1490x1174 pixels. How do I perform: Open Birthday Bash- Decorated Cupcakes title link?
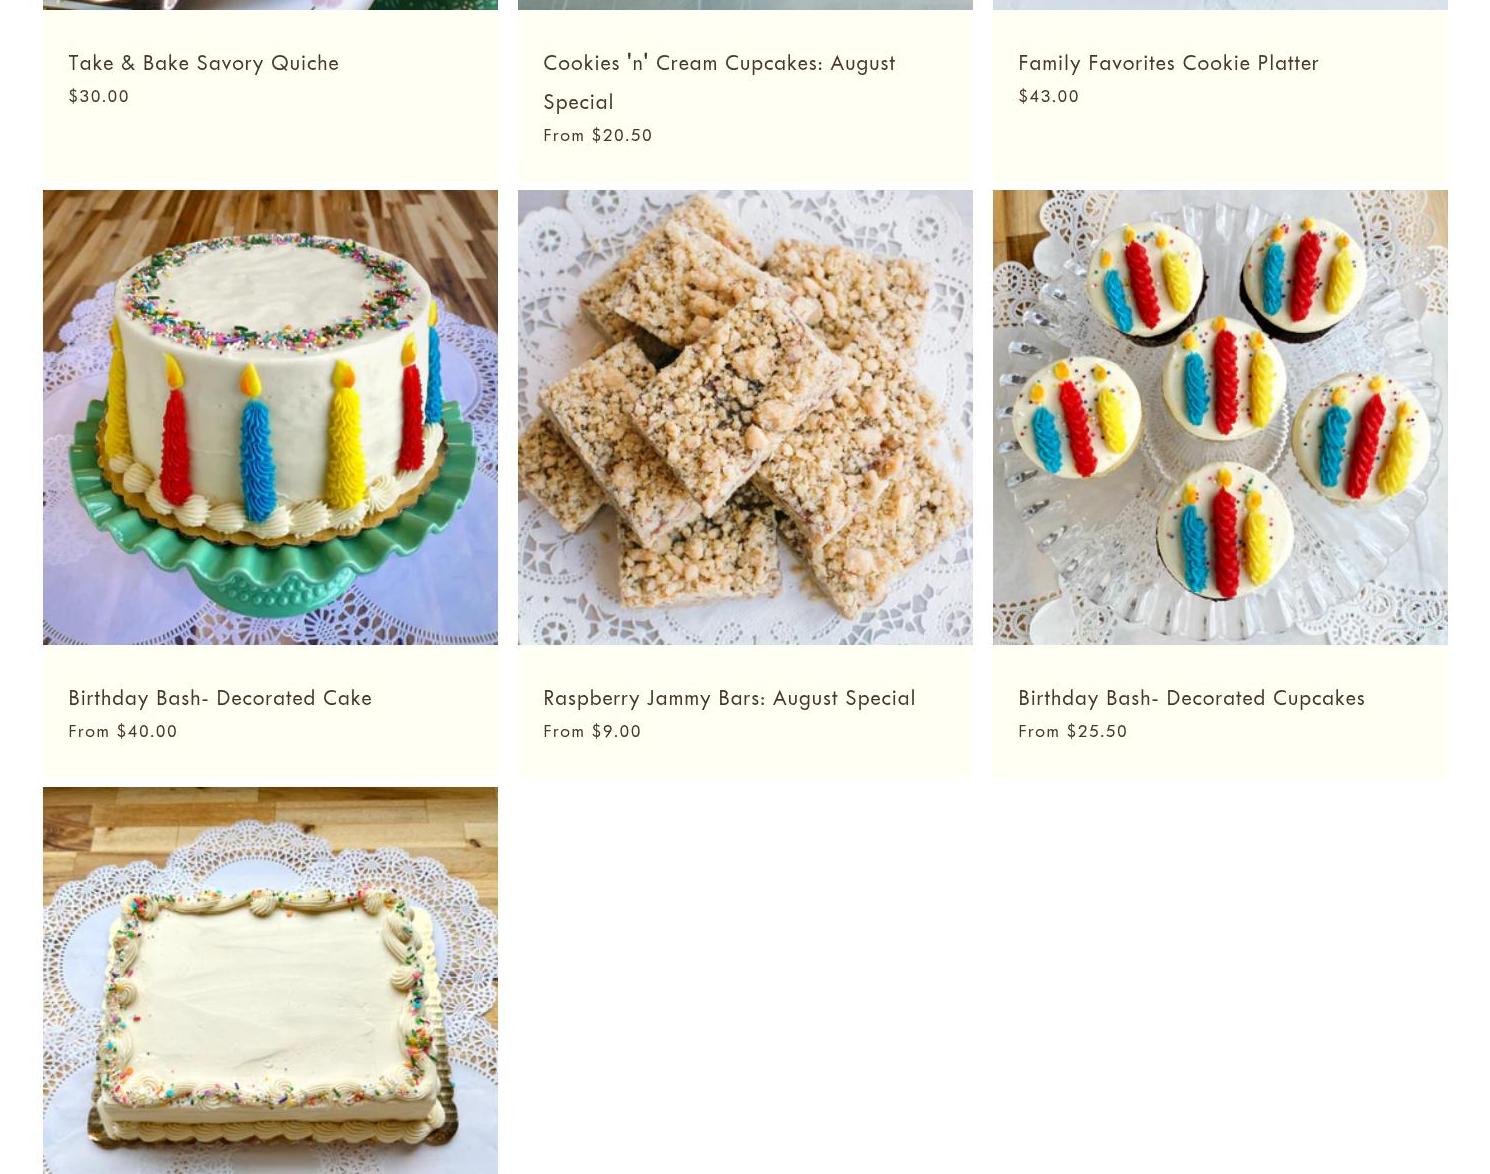coord(1191,697)
